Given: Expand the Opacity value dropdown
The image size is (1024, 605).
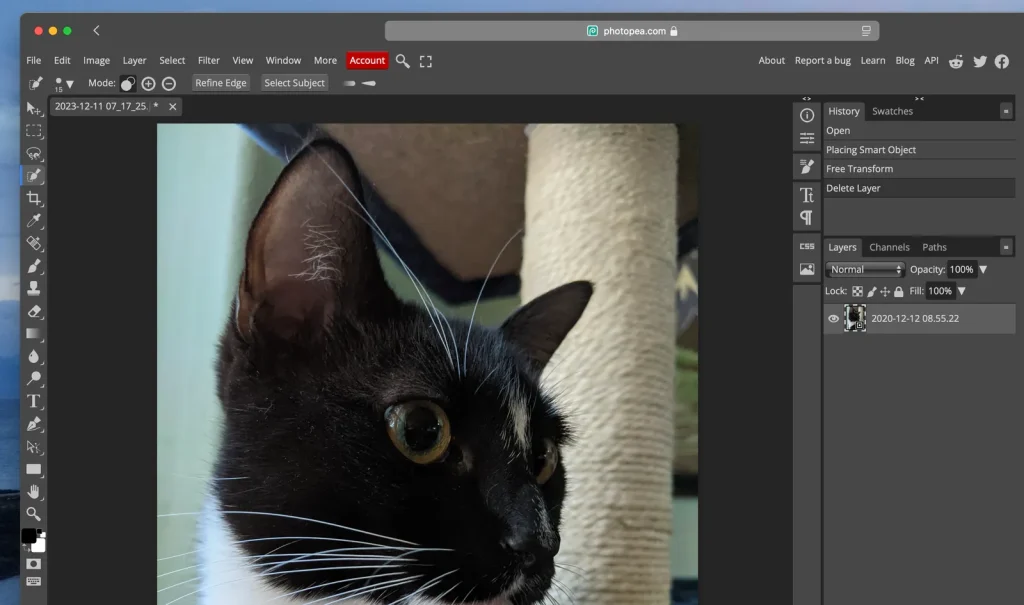Looking at the screenshot, I should [x=982, y=269].
